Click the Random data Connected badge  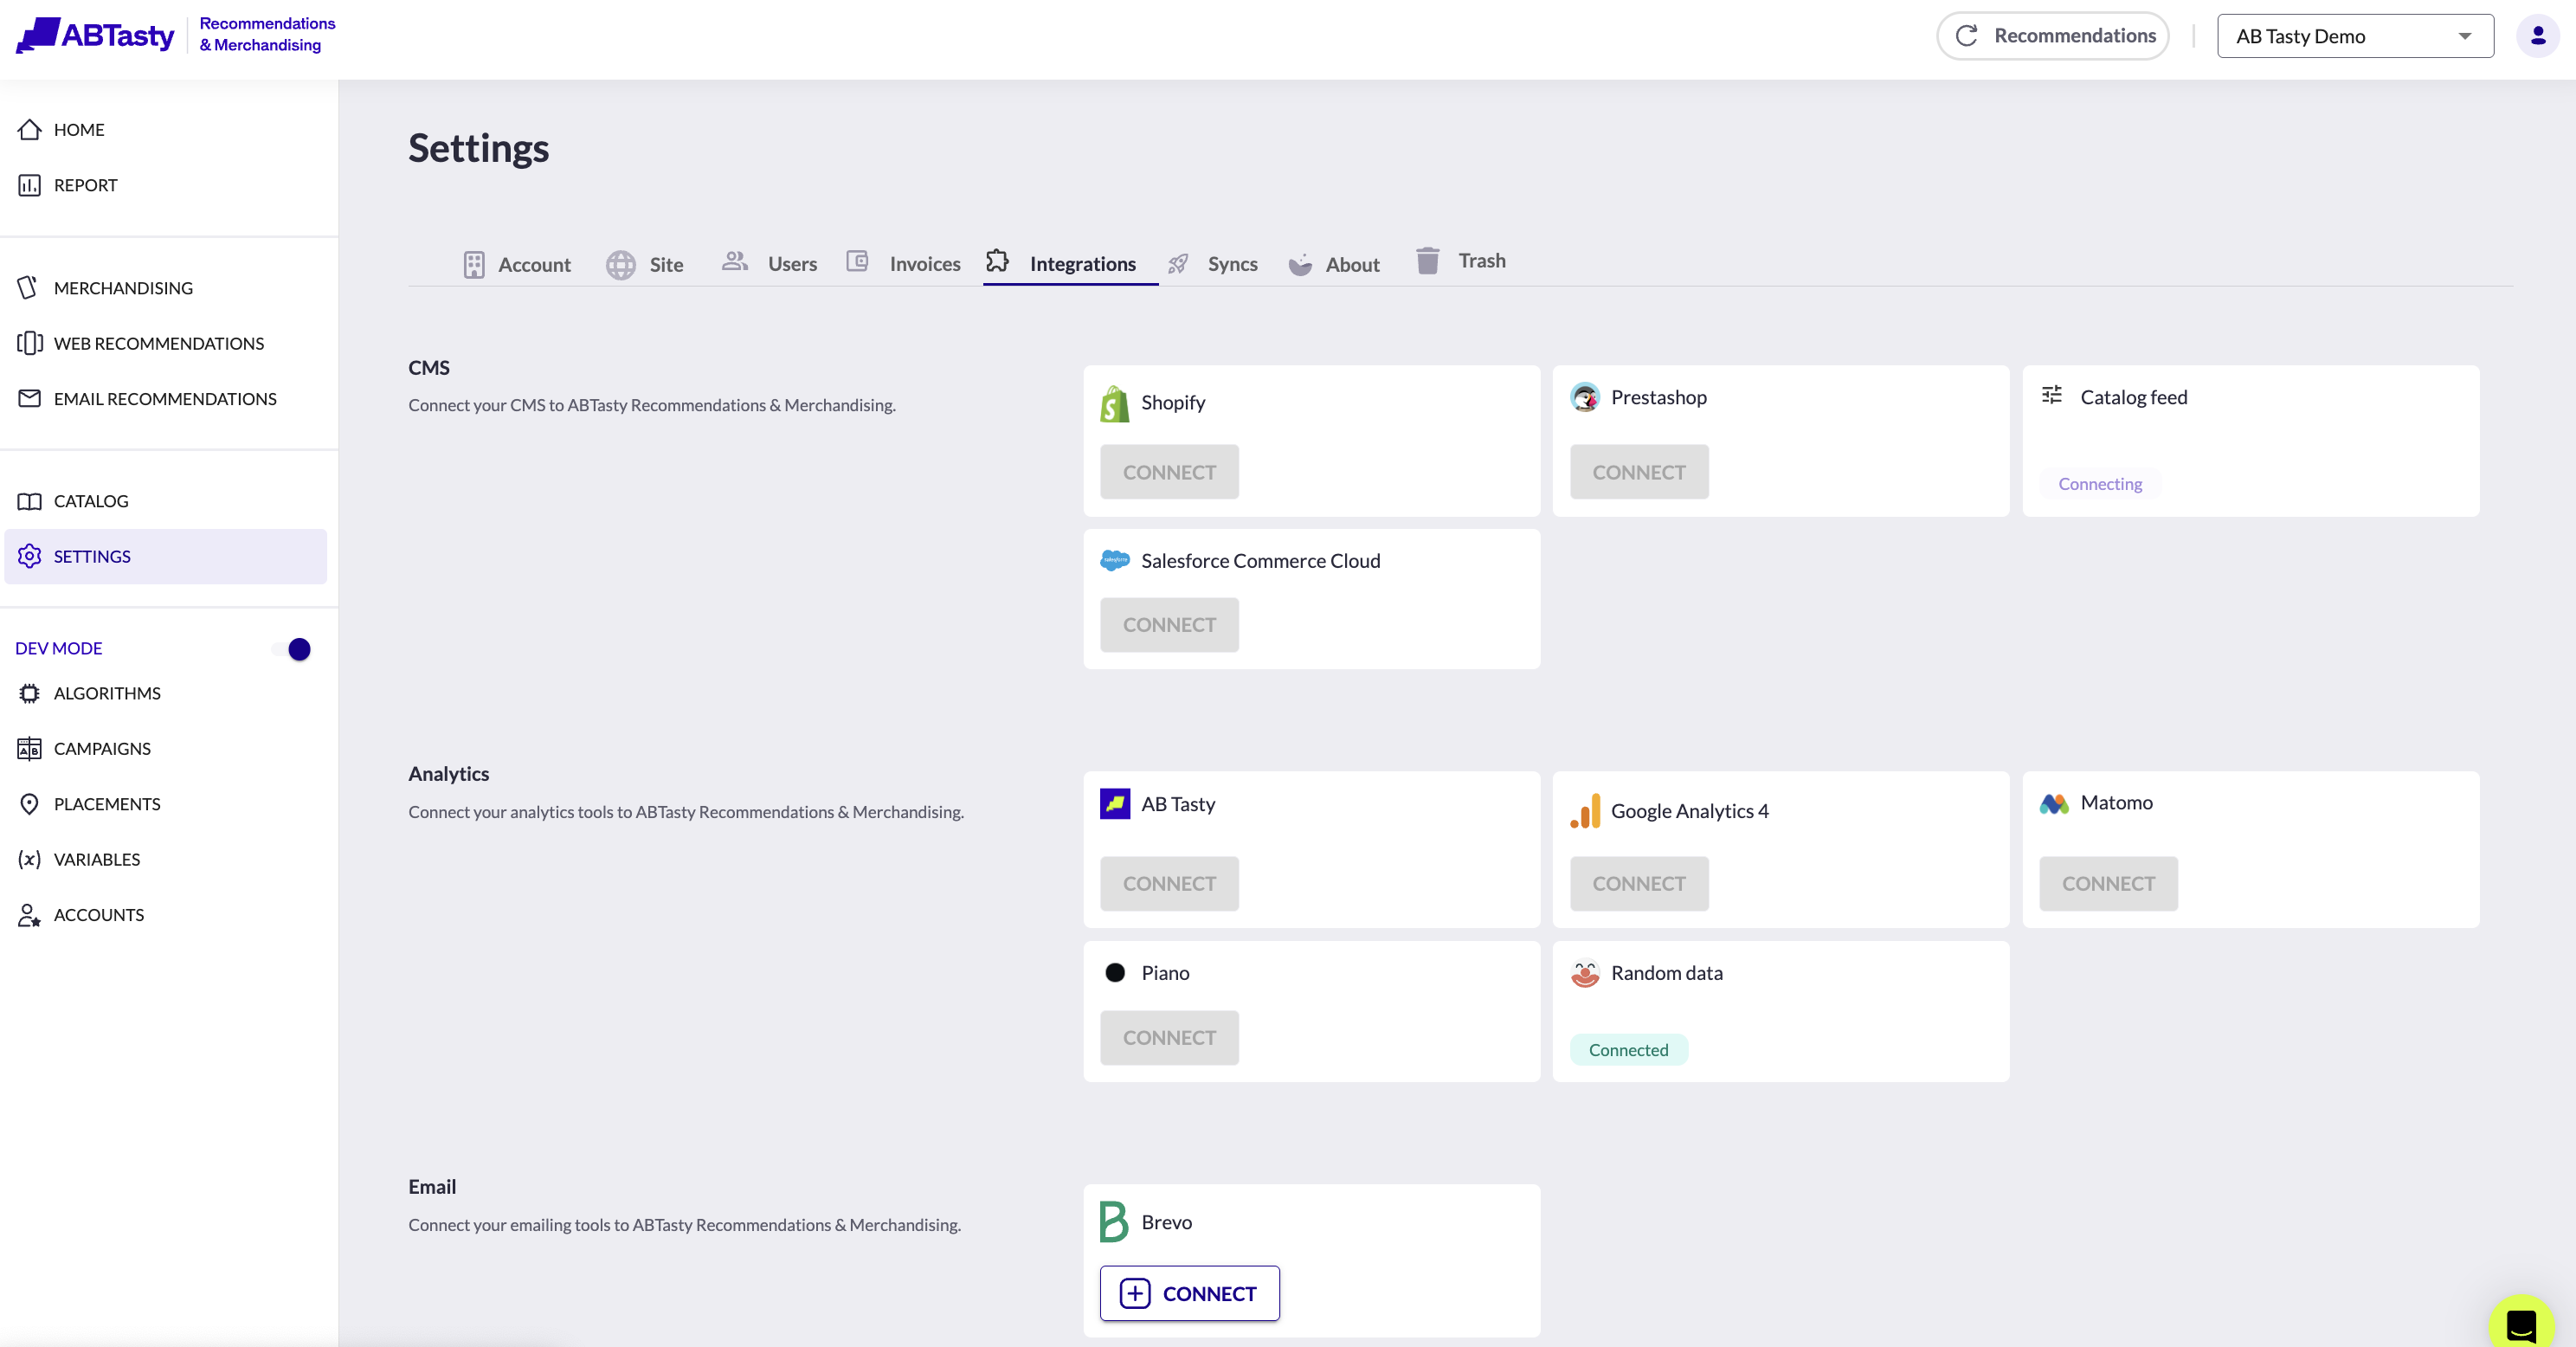(1627, 1050)
